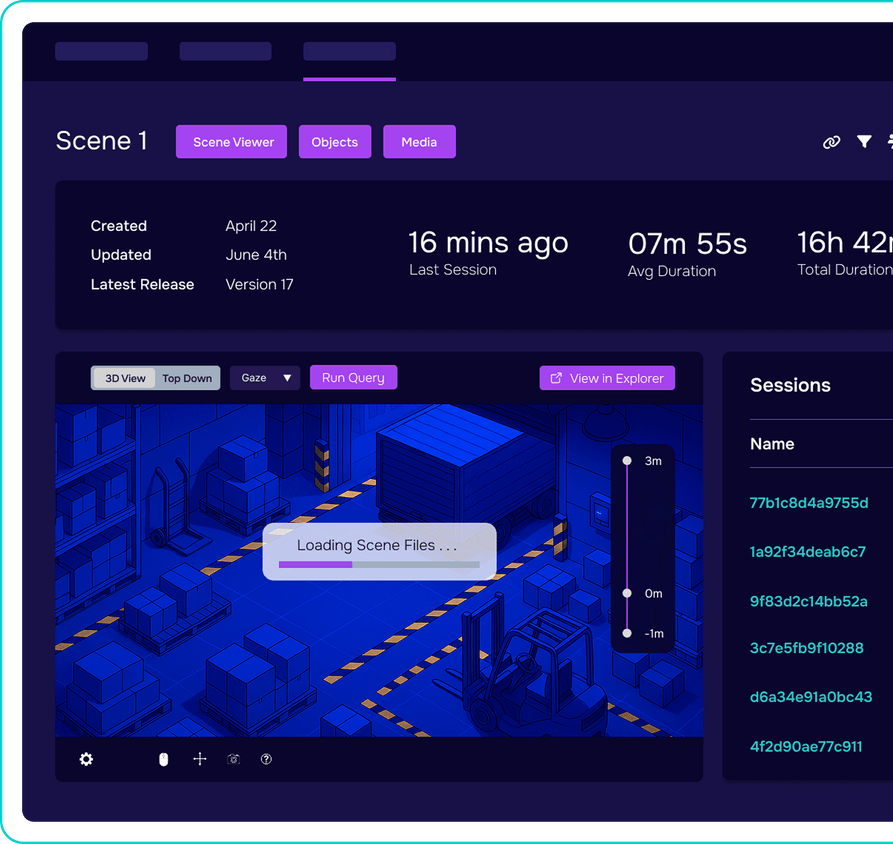893x844 pixels.
Task: Activate the crosshair targeting tool
Action: 199,759
